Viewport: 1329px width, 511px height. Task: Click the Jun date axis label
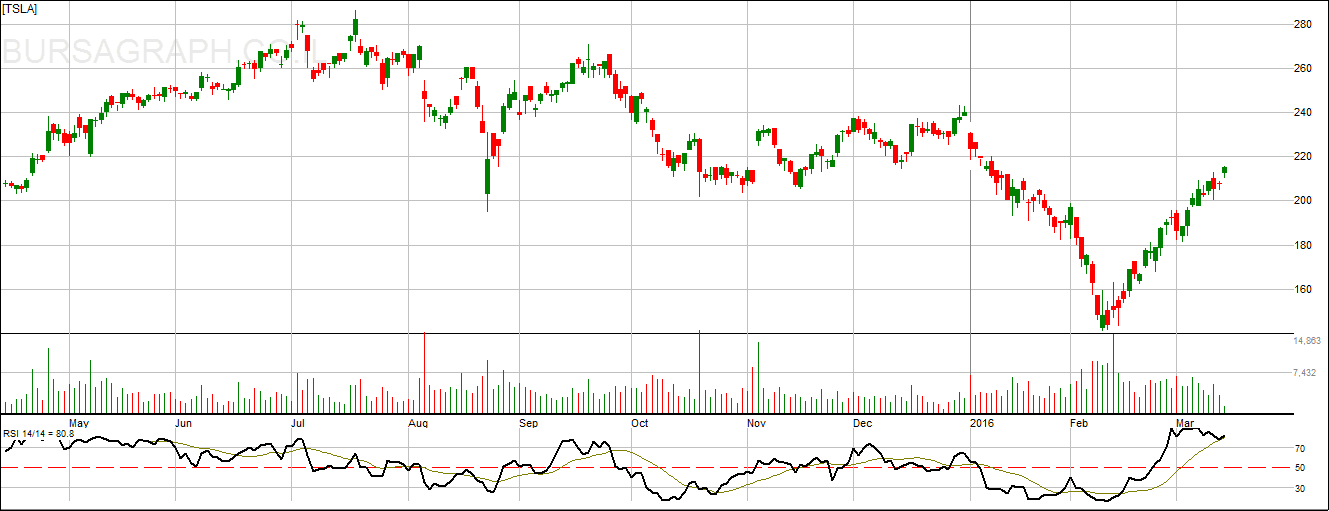click(x=183, y=423)
